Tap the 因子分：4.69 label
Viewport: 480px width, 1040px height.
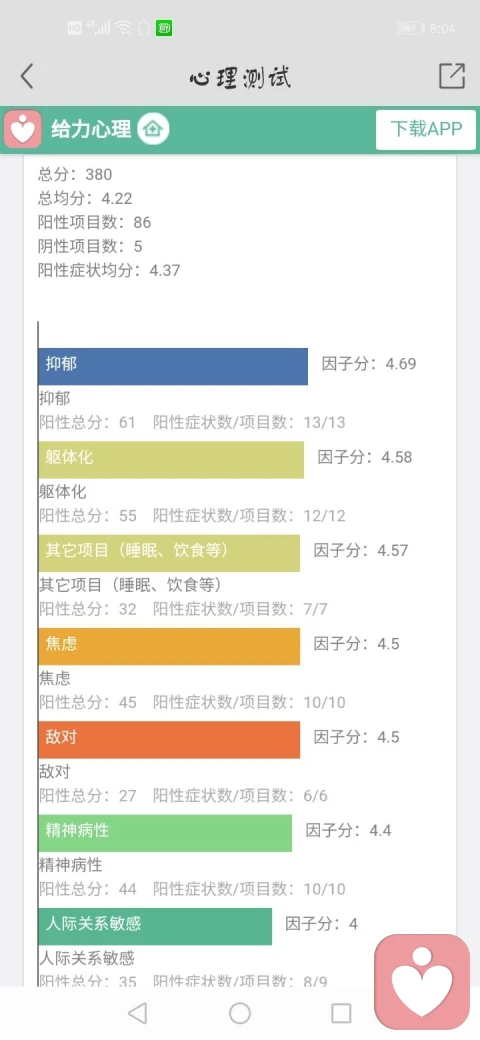click(x=369, y=363)
